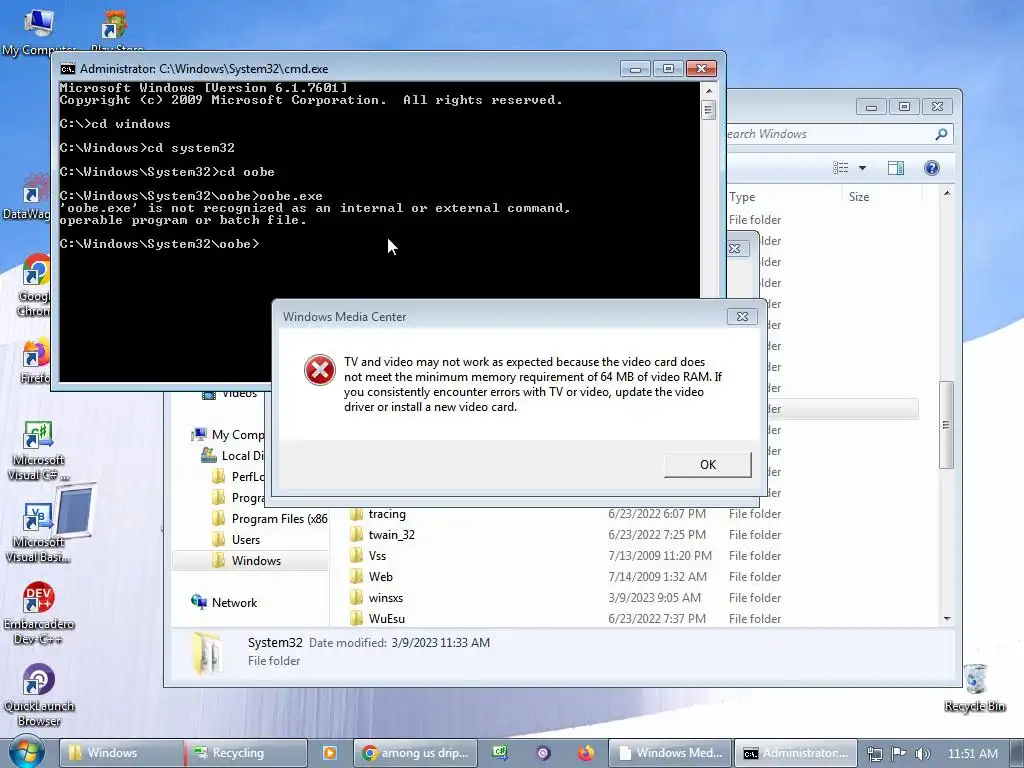Open the Recycle Bin on the desktop

pos(975,688)
